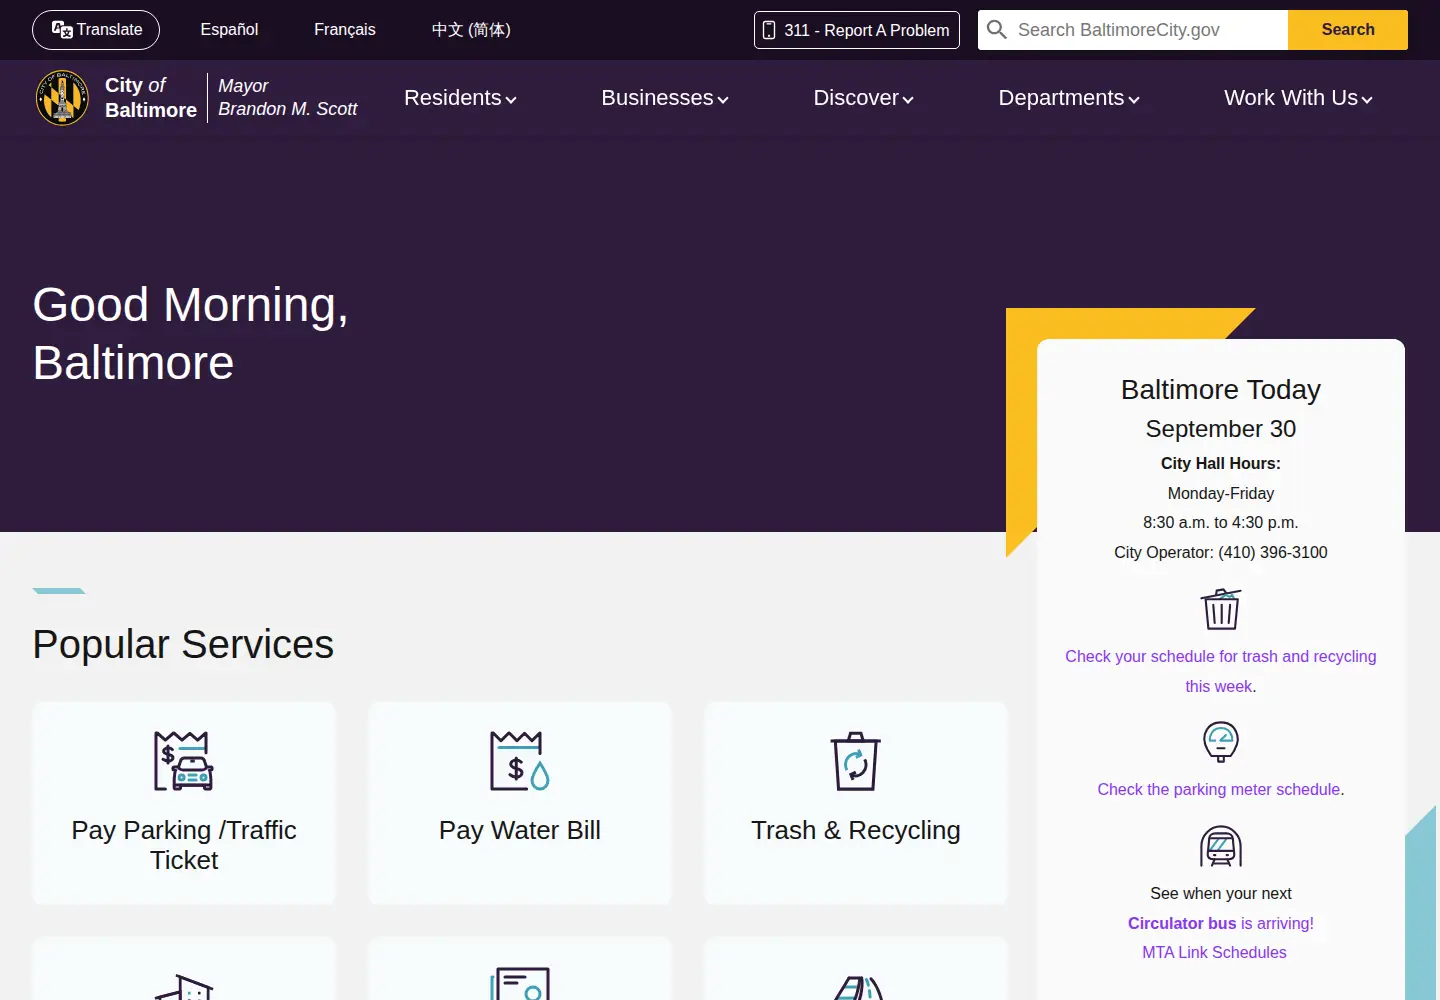Open 311 - Report A Problem
The height and width of the screenshot is (1000, 1440).
pyautogui.click(x=857, y=30)
